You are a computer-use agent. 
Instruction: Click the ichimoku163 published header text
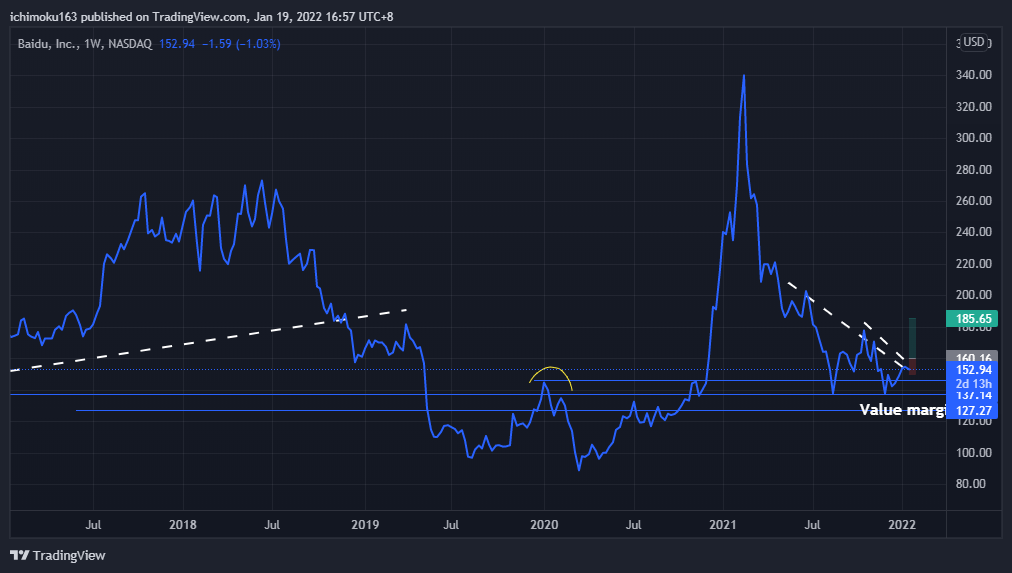(x=201, y=17)
